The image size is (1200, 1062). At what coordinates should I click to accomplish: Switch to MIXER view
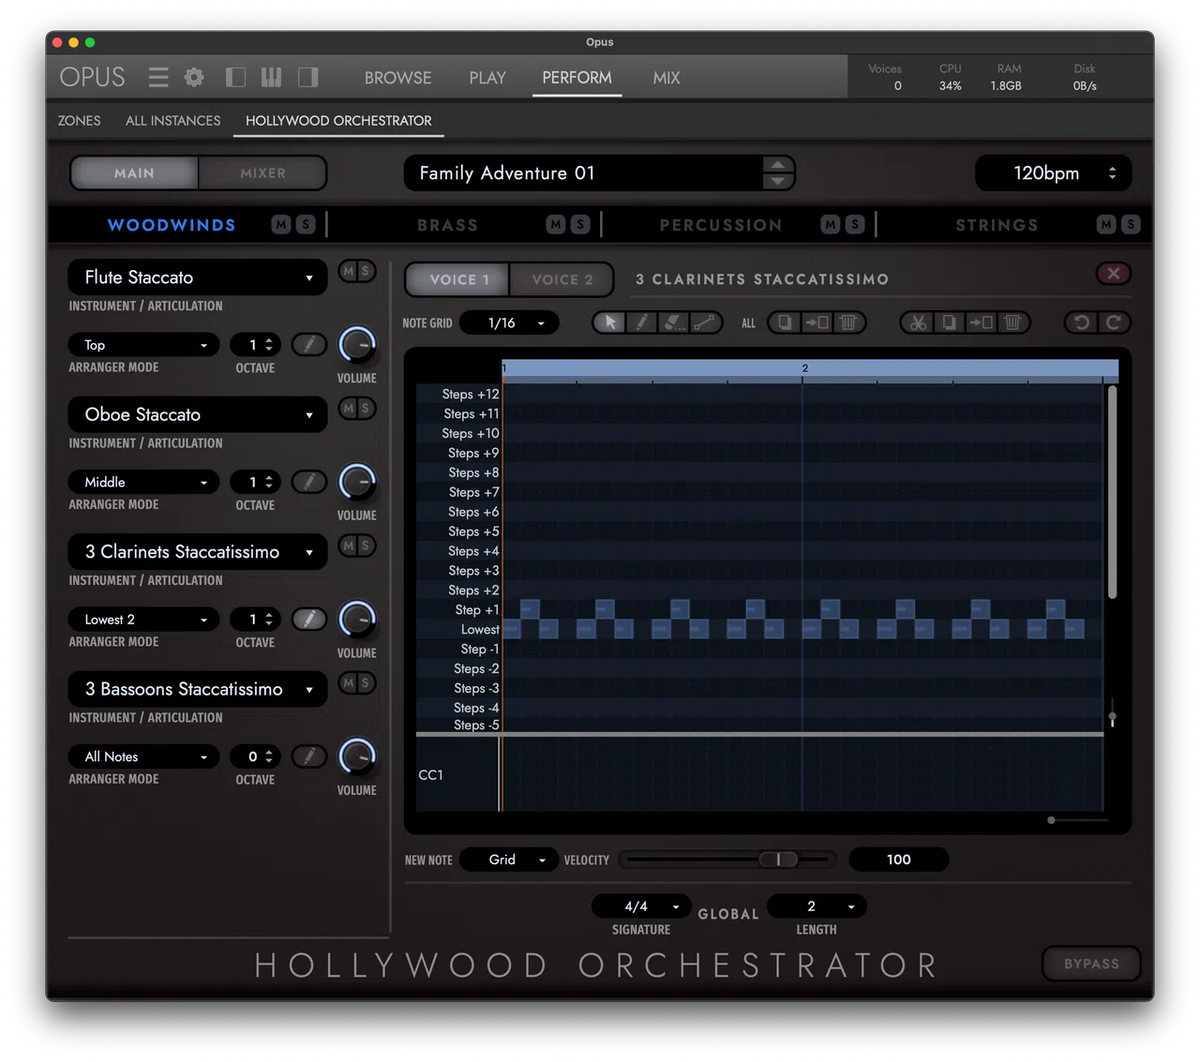click(262, 172)
